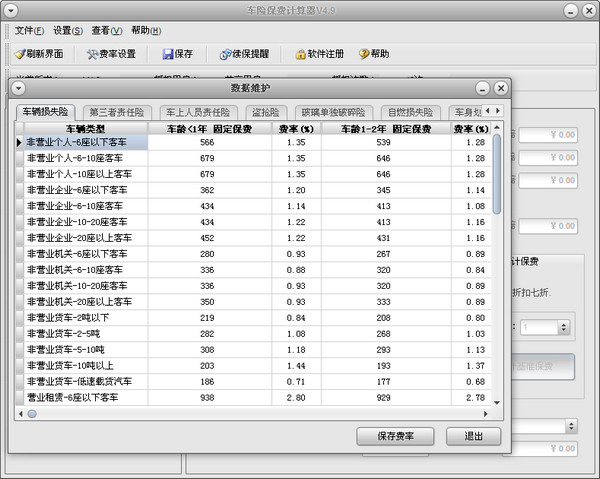Click the table vertical scrollbar down arrow
This screenshot has height=479, width=600.
pyautogui.click(x=497, y=402)
